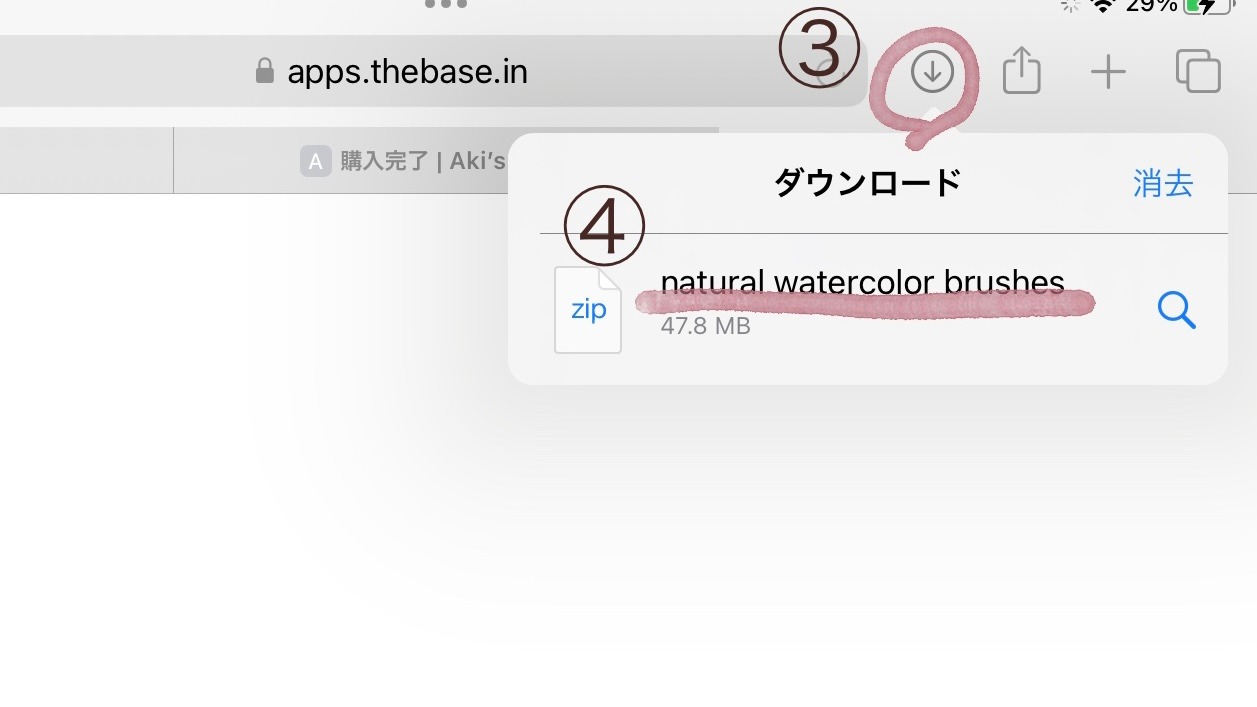Click the apps.thebase.in address field
Screen dimensions: 1257x707
[432, 71]
